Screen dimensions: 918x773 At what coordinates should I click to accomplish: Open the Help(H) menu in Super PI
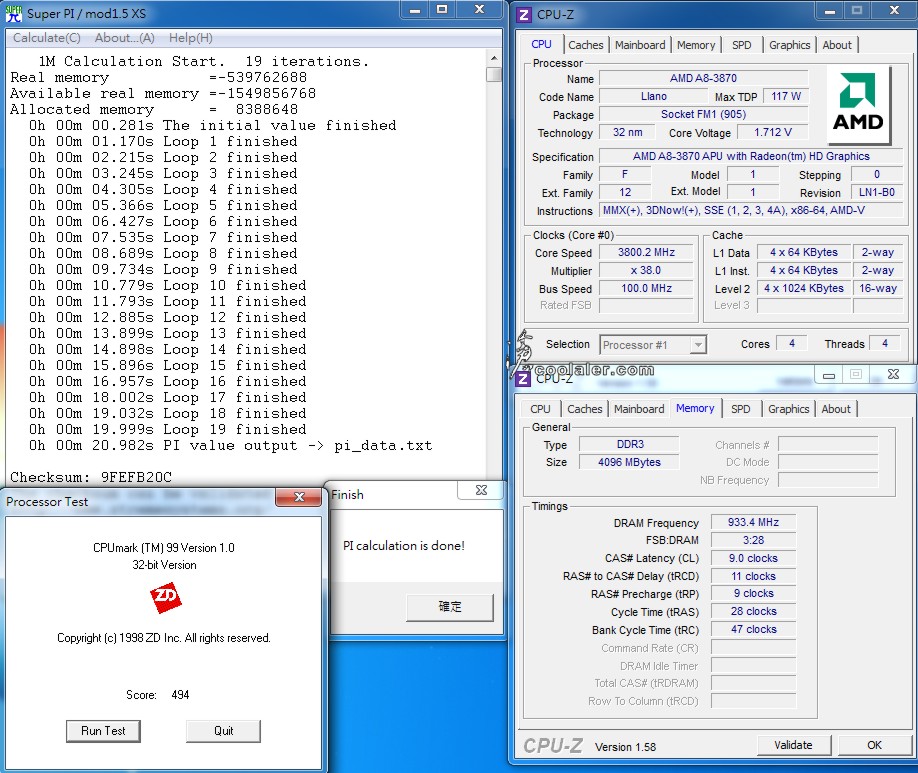[x=191, y=38]
